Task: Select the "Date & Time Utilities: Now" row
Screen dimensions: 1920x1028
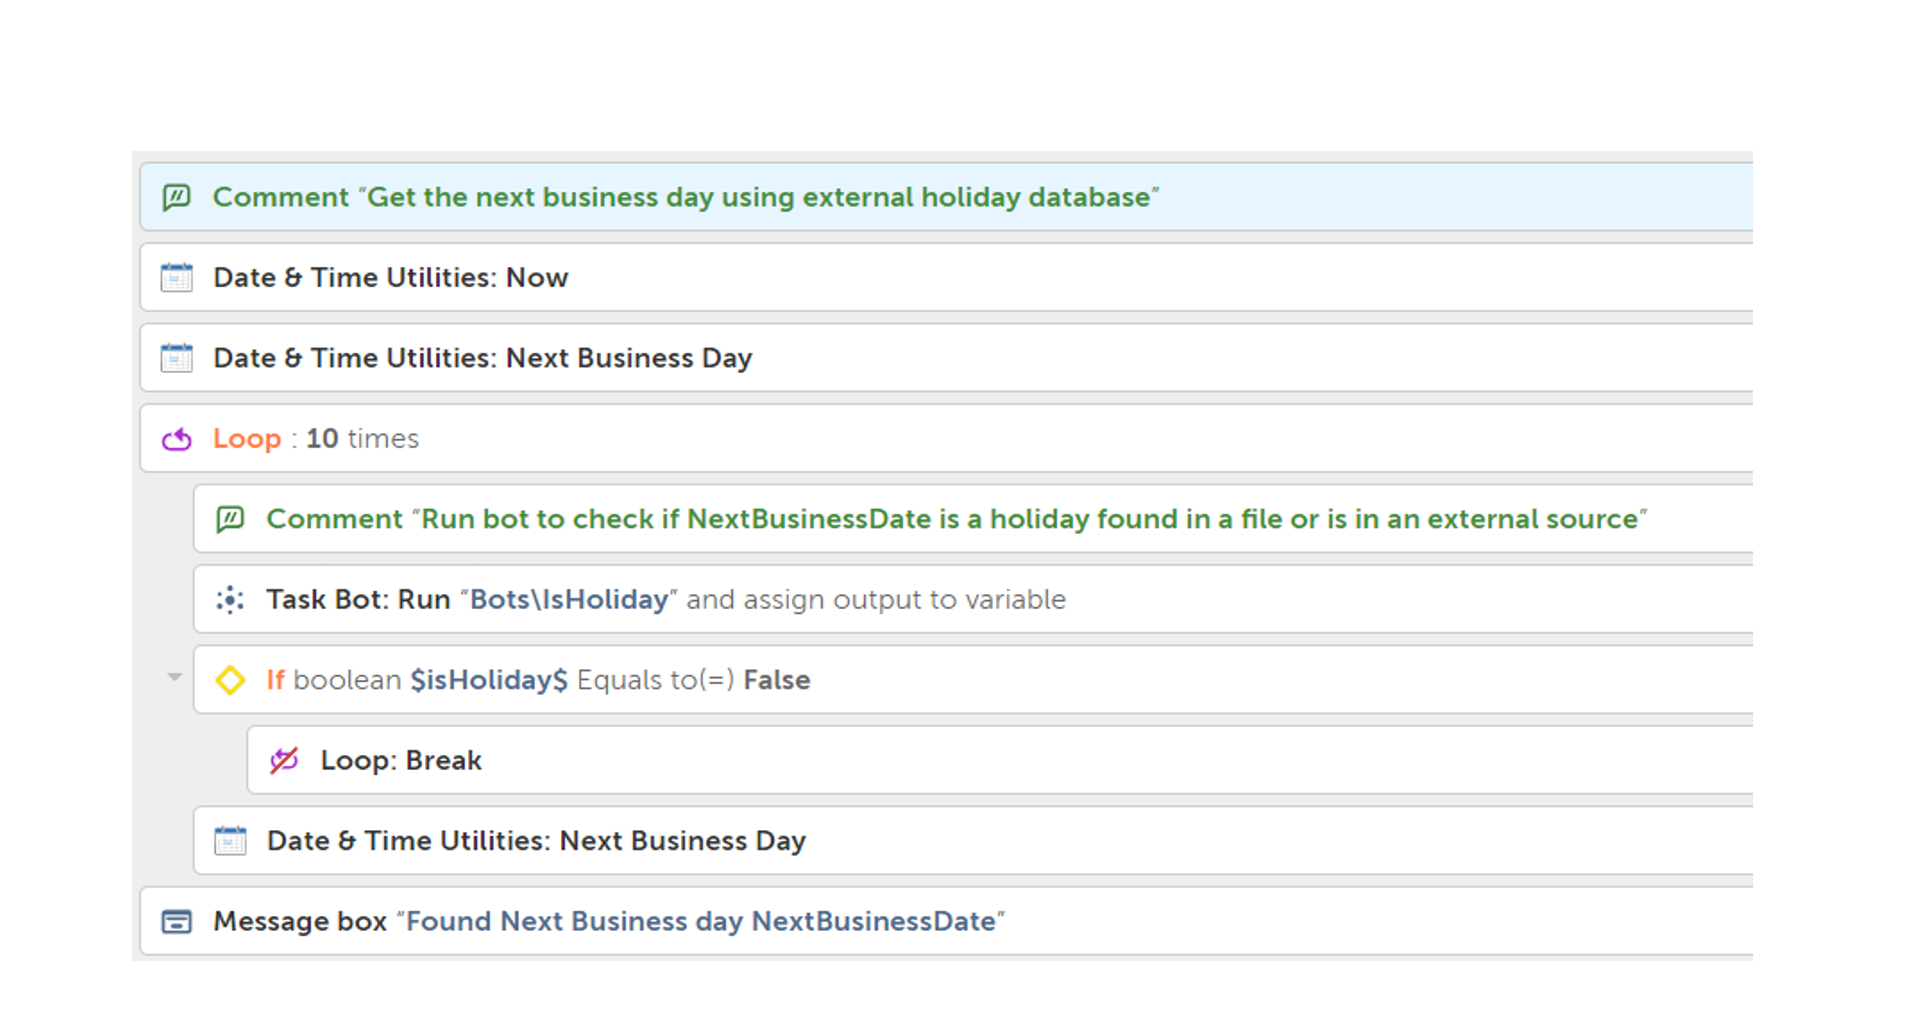Action: [900, 277]
